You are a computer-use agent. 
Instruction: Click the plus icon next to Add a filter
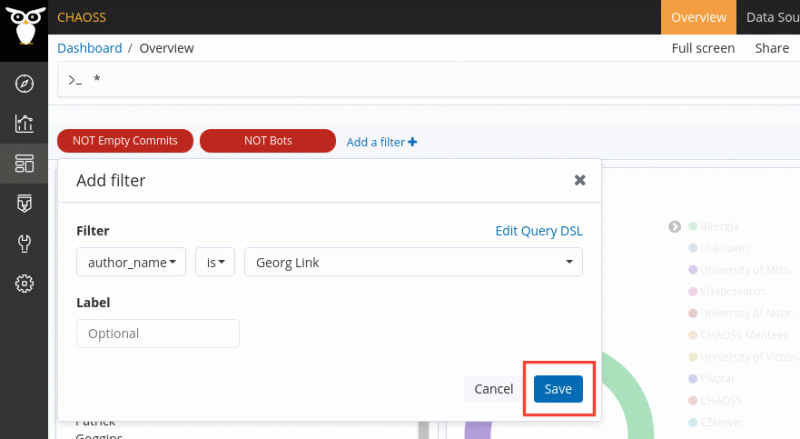tap(412, 142)
